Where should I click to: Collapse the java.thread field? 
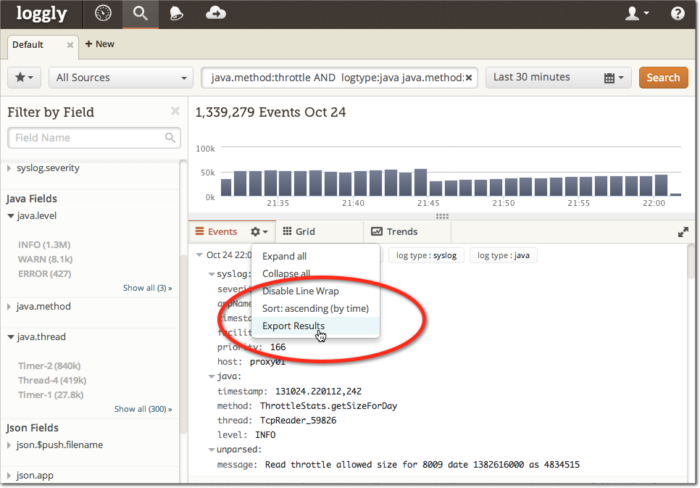click(40, 337)
